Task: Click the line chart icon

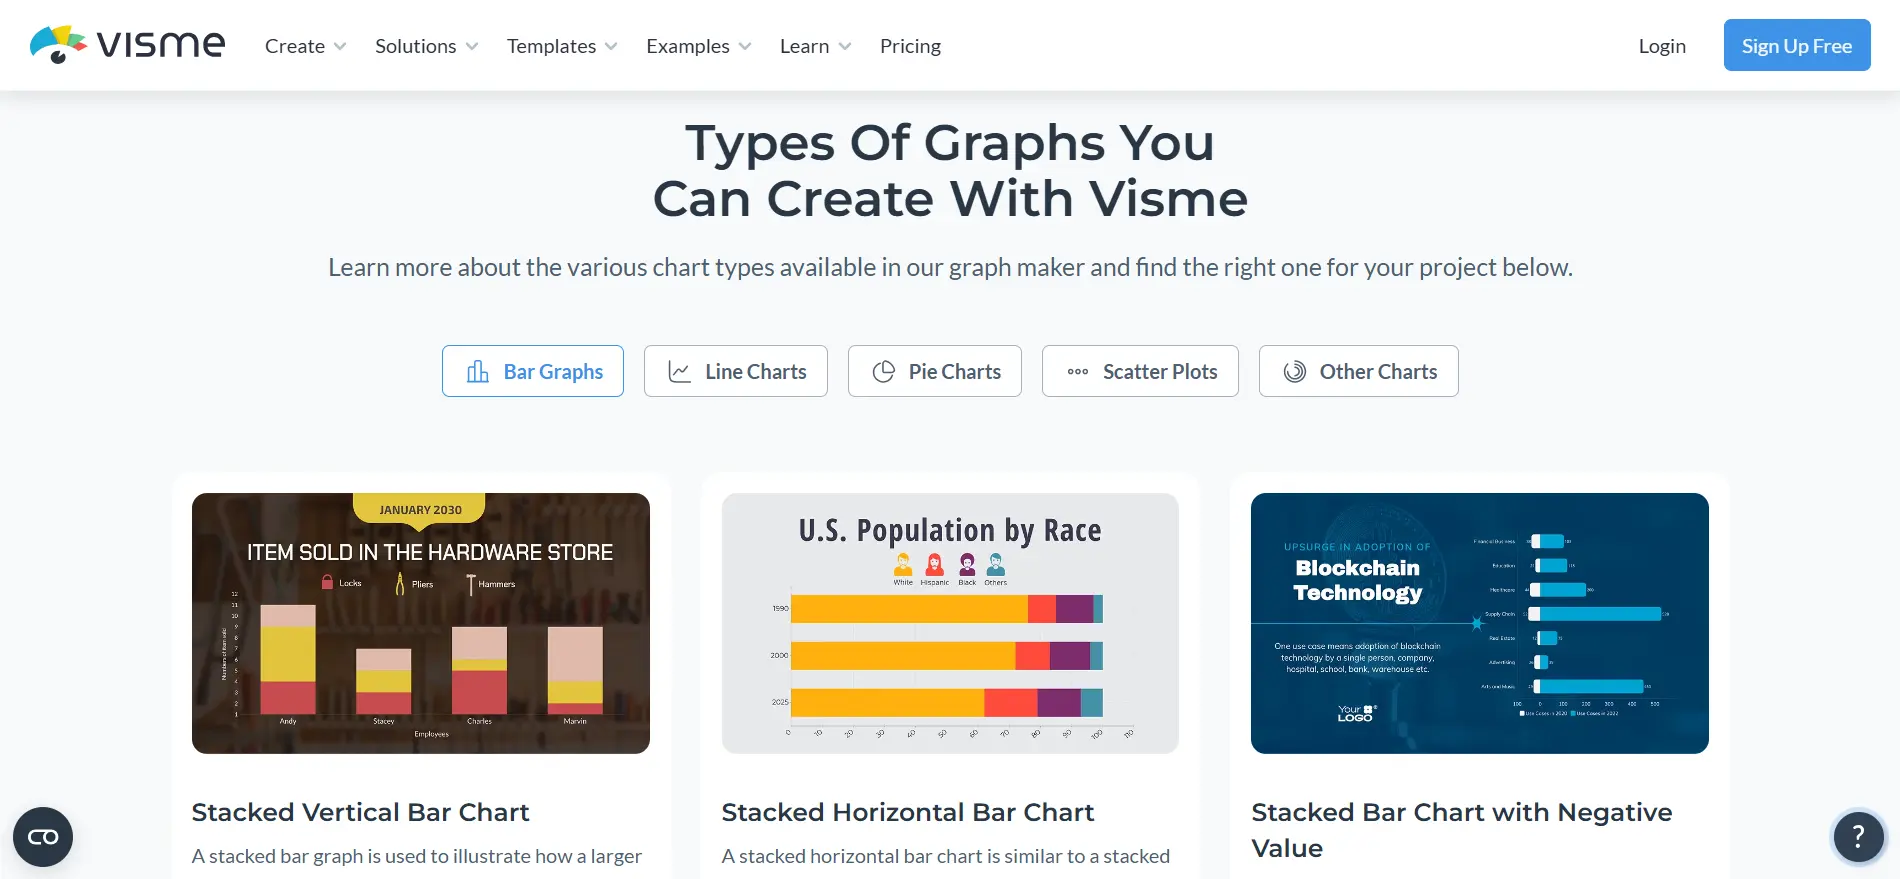Action: pyautogui.click(x=680, y=371)
